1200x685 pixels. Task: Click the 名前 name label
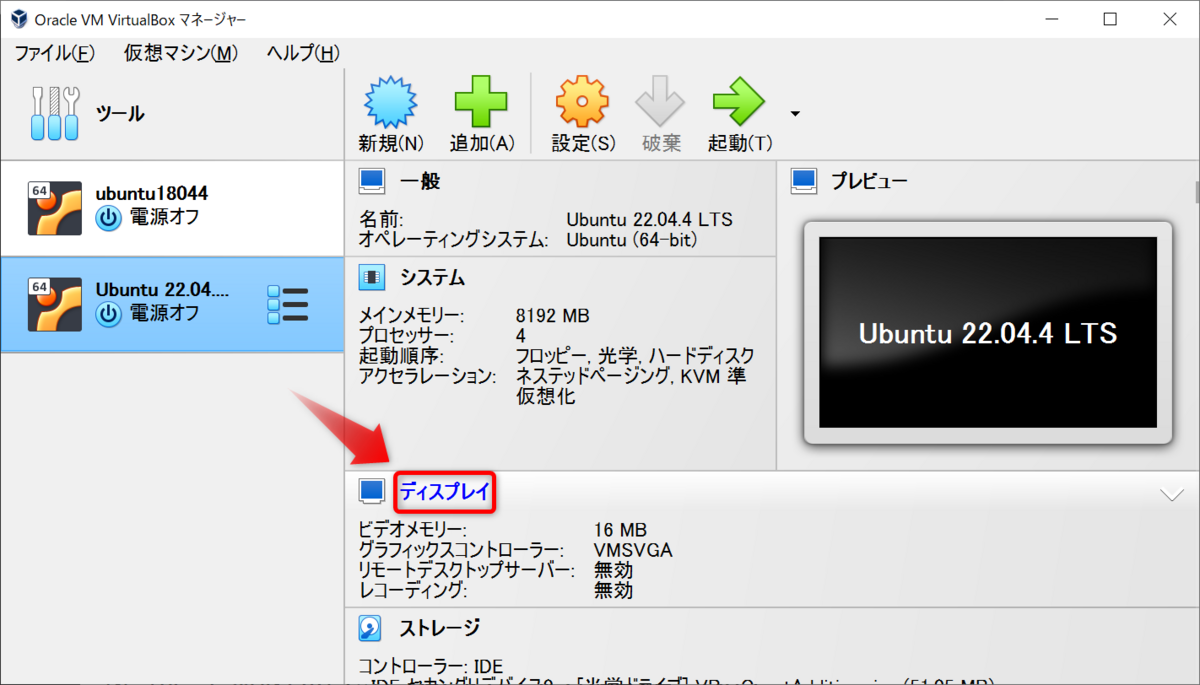381,220
